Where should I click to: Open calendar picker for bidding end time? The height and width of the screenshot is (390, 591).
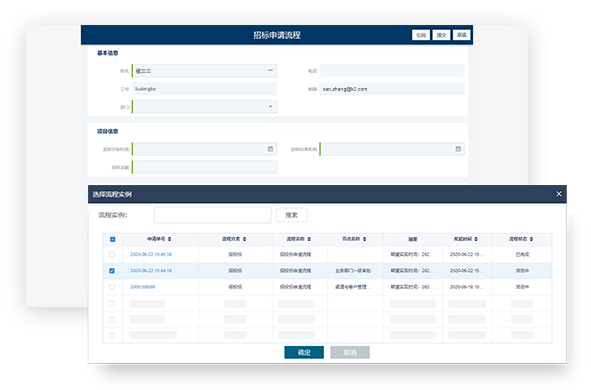[458, 149]
